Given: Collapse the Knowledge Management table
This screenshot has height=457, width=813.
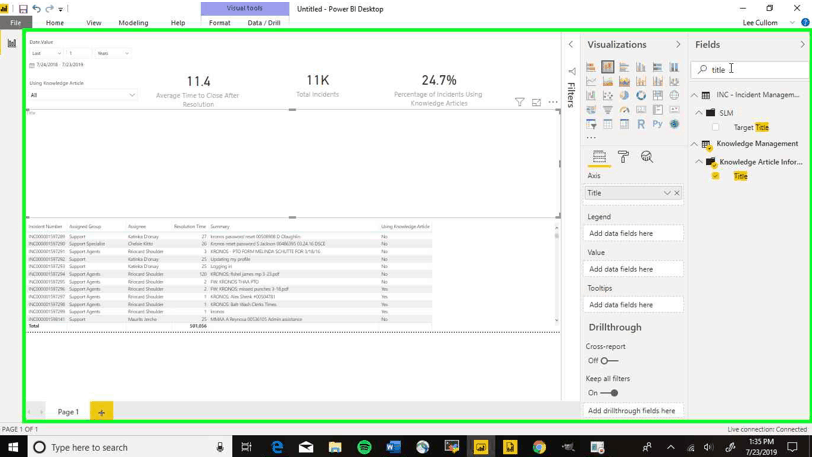Looking at the screenshot, I should pos(694,144).
